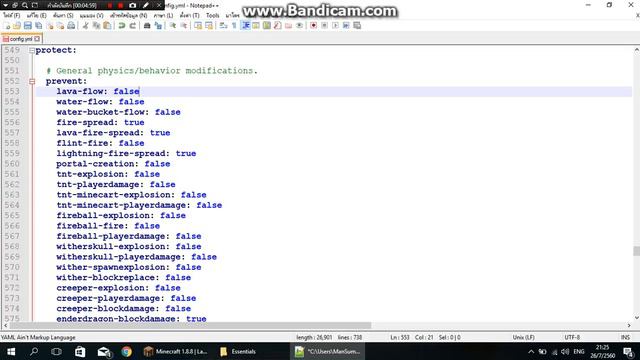Open the Edit (E) menu
640x360 pixels.
coord(36,15)
